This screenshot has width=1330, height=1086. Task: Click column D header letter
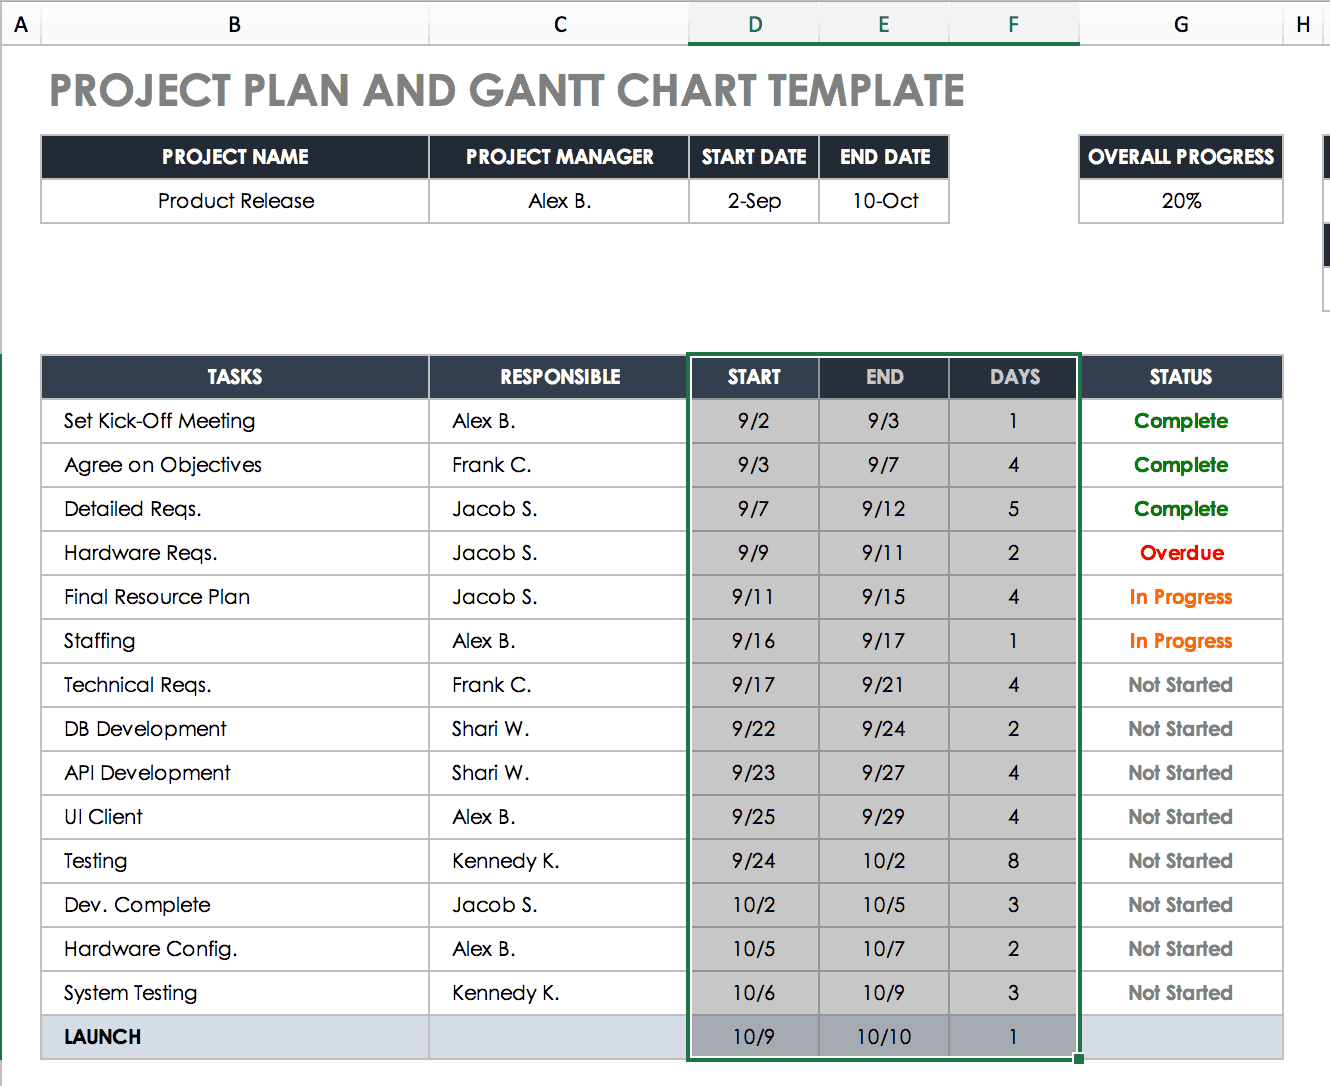754,24
